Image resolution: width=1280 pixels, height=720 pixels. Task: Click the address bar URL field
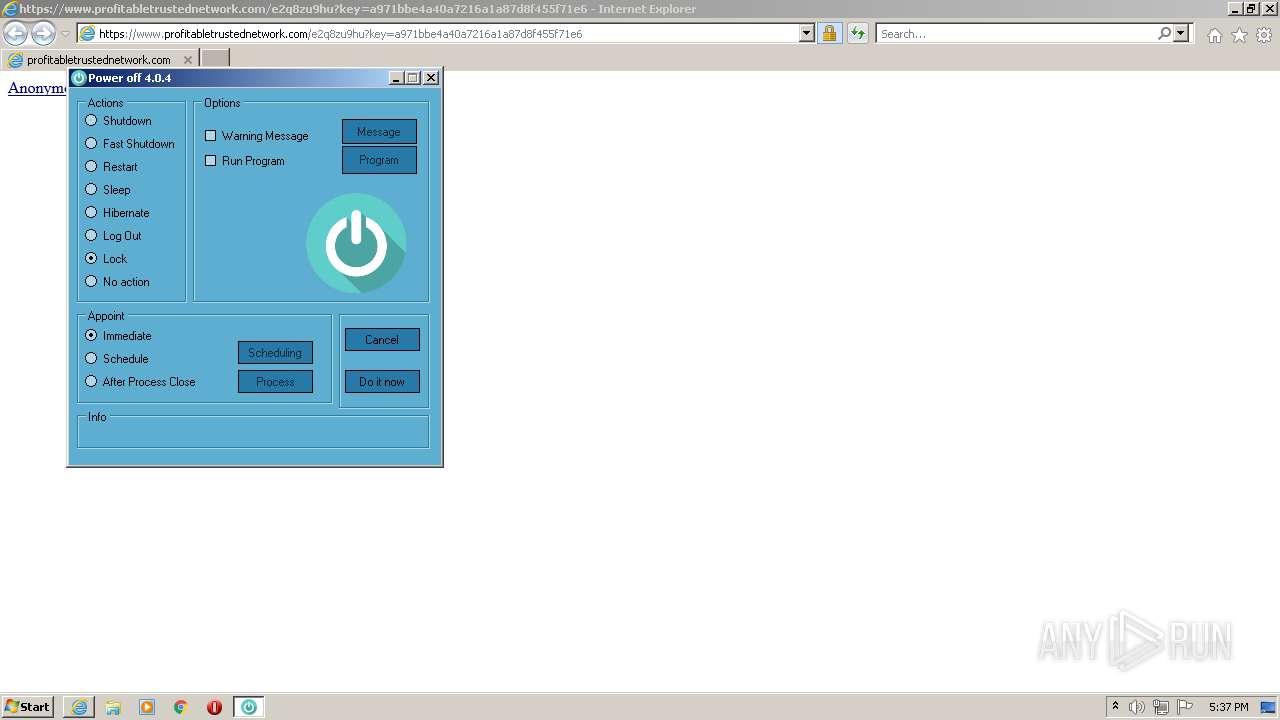click(x=447, y=33)
